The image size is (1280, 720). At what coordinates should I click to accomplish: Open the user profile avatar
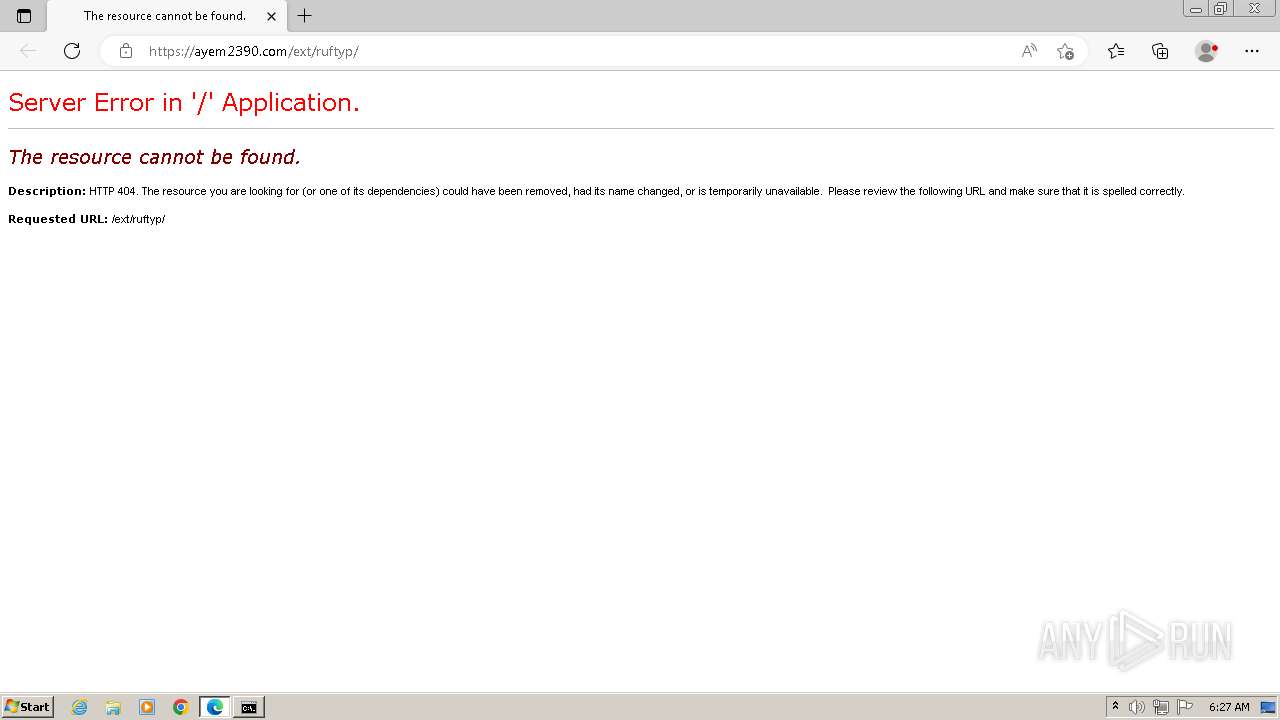1207,51
